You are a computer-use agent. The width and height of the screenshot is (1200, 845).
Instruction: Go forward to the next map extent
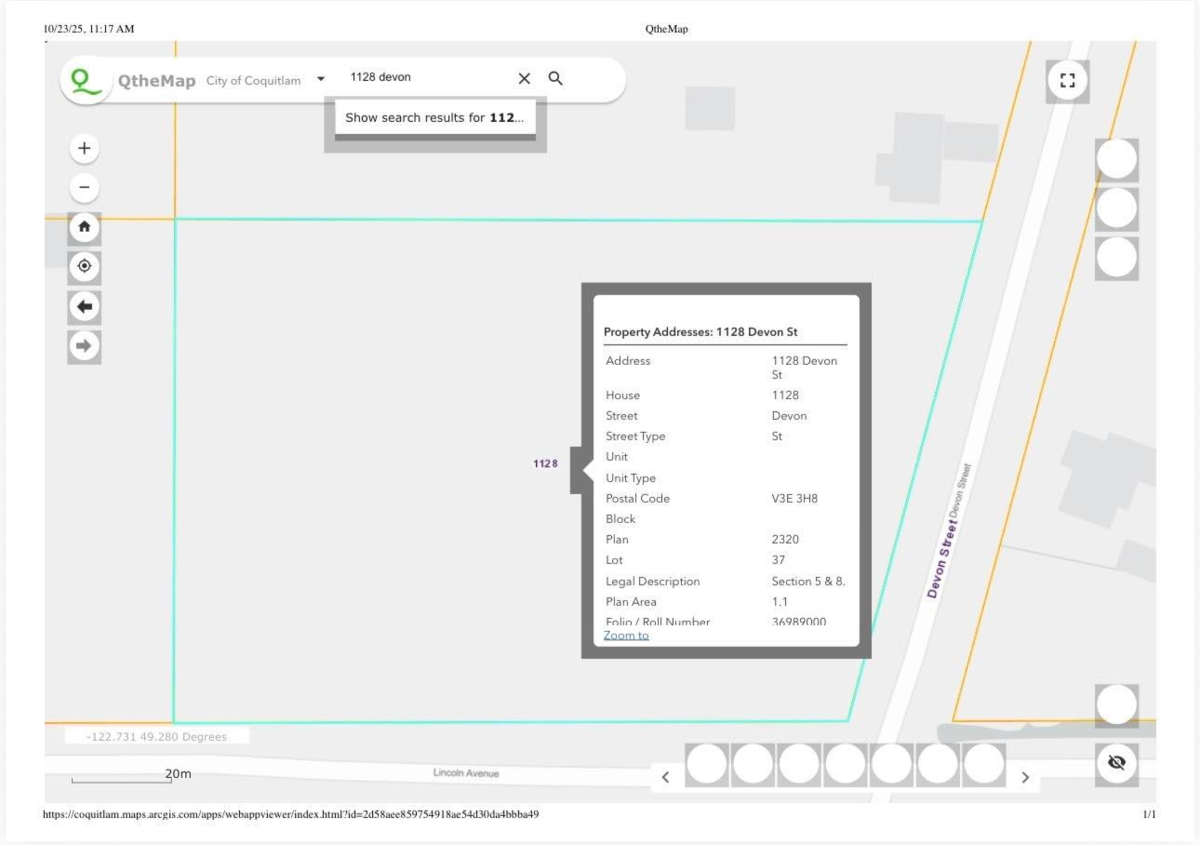tap(84, 346)
